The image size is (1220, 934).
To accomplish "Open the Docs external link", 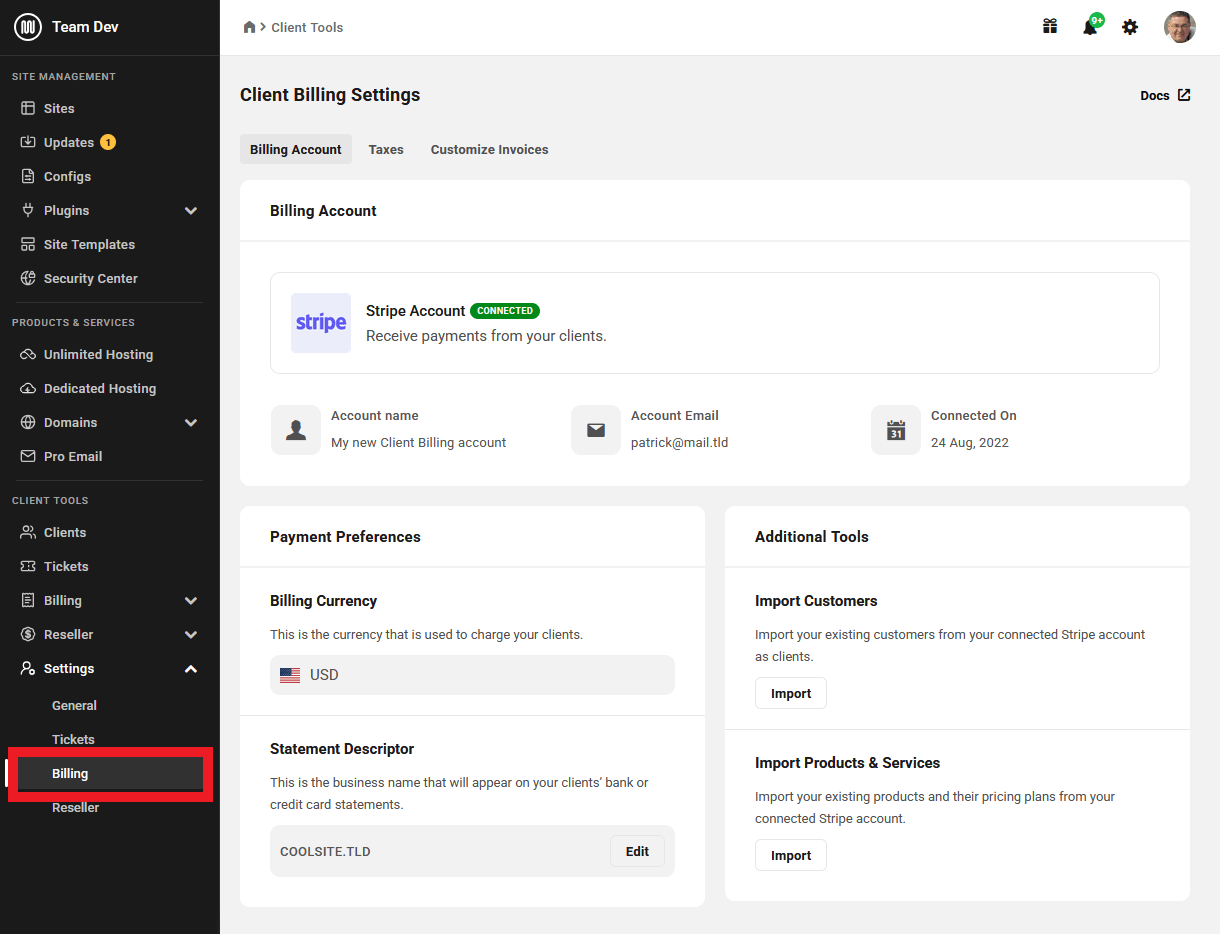I will [1165, 95].
